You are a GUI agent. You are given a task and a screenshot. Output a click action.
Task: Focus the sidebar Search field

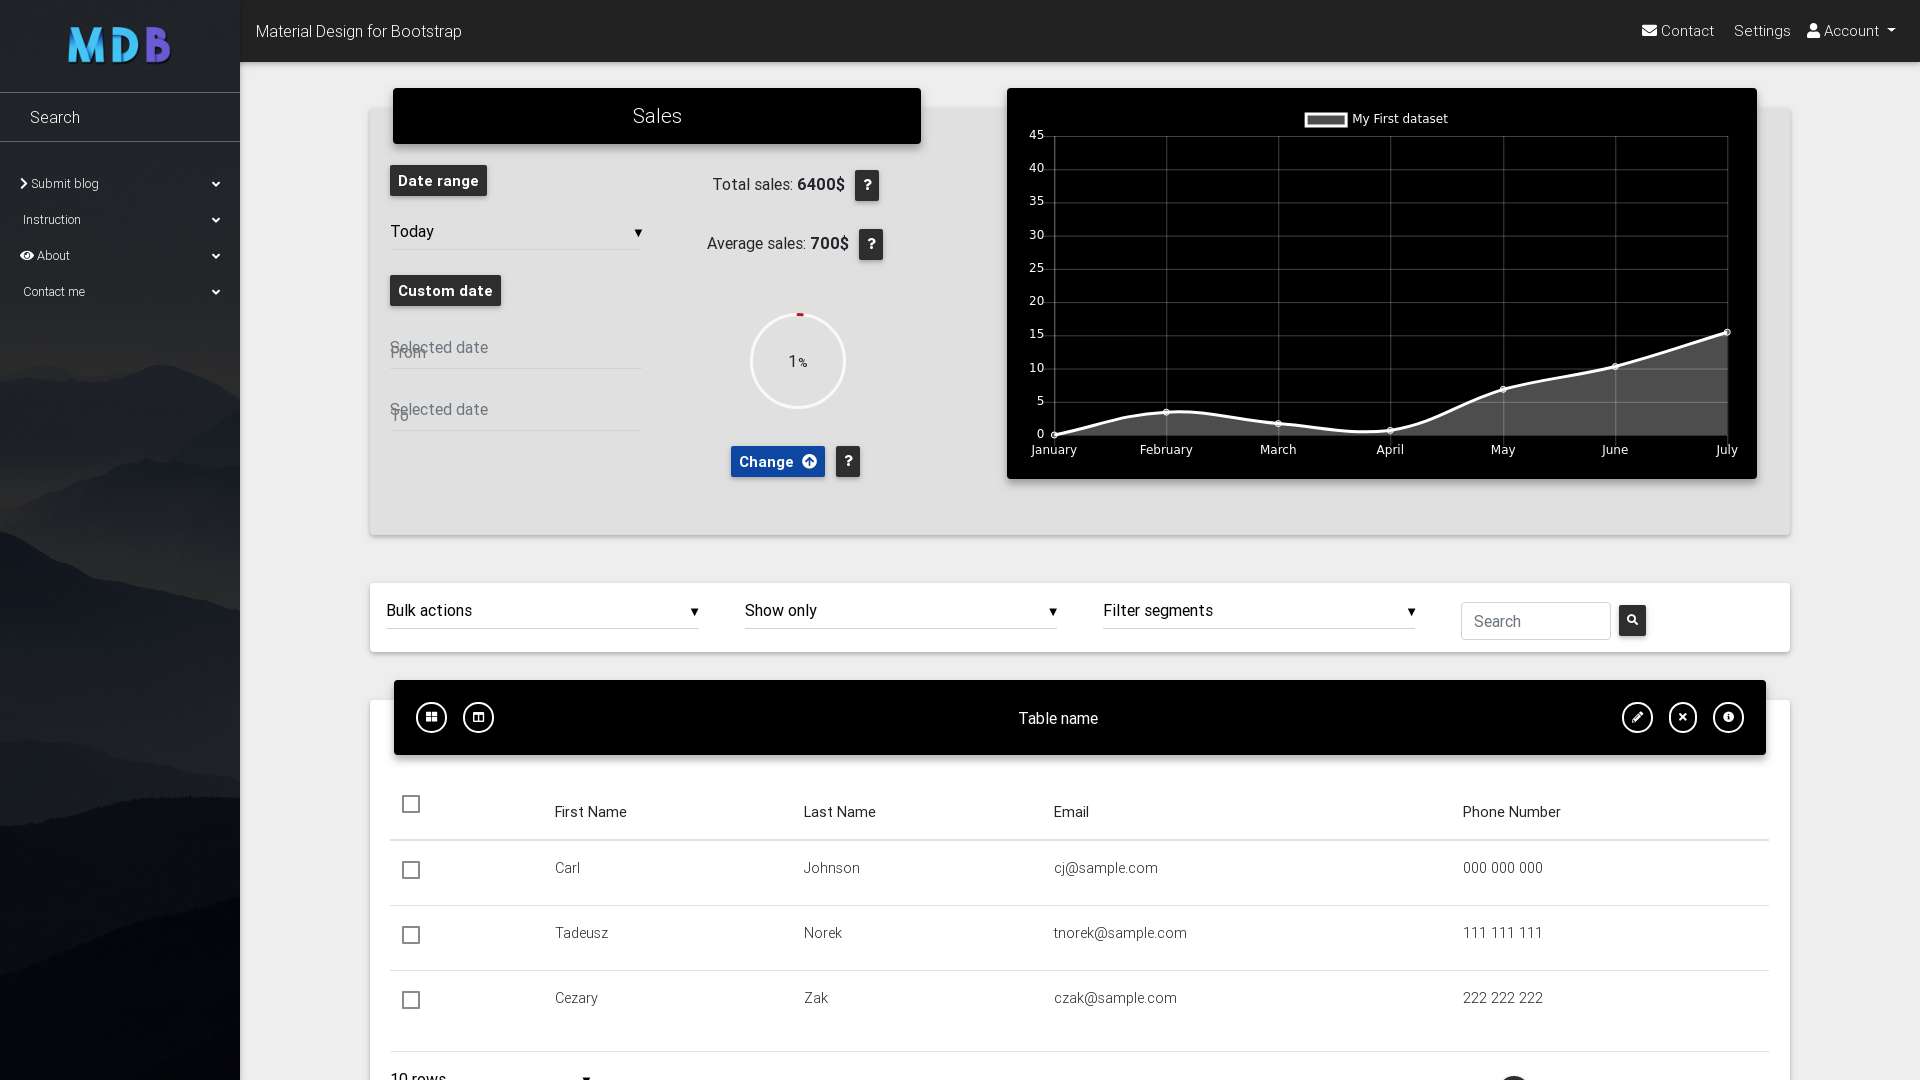[x=120, y=117]
